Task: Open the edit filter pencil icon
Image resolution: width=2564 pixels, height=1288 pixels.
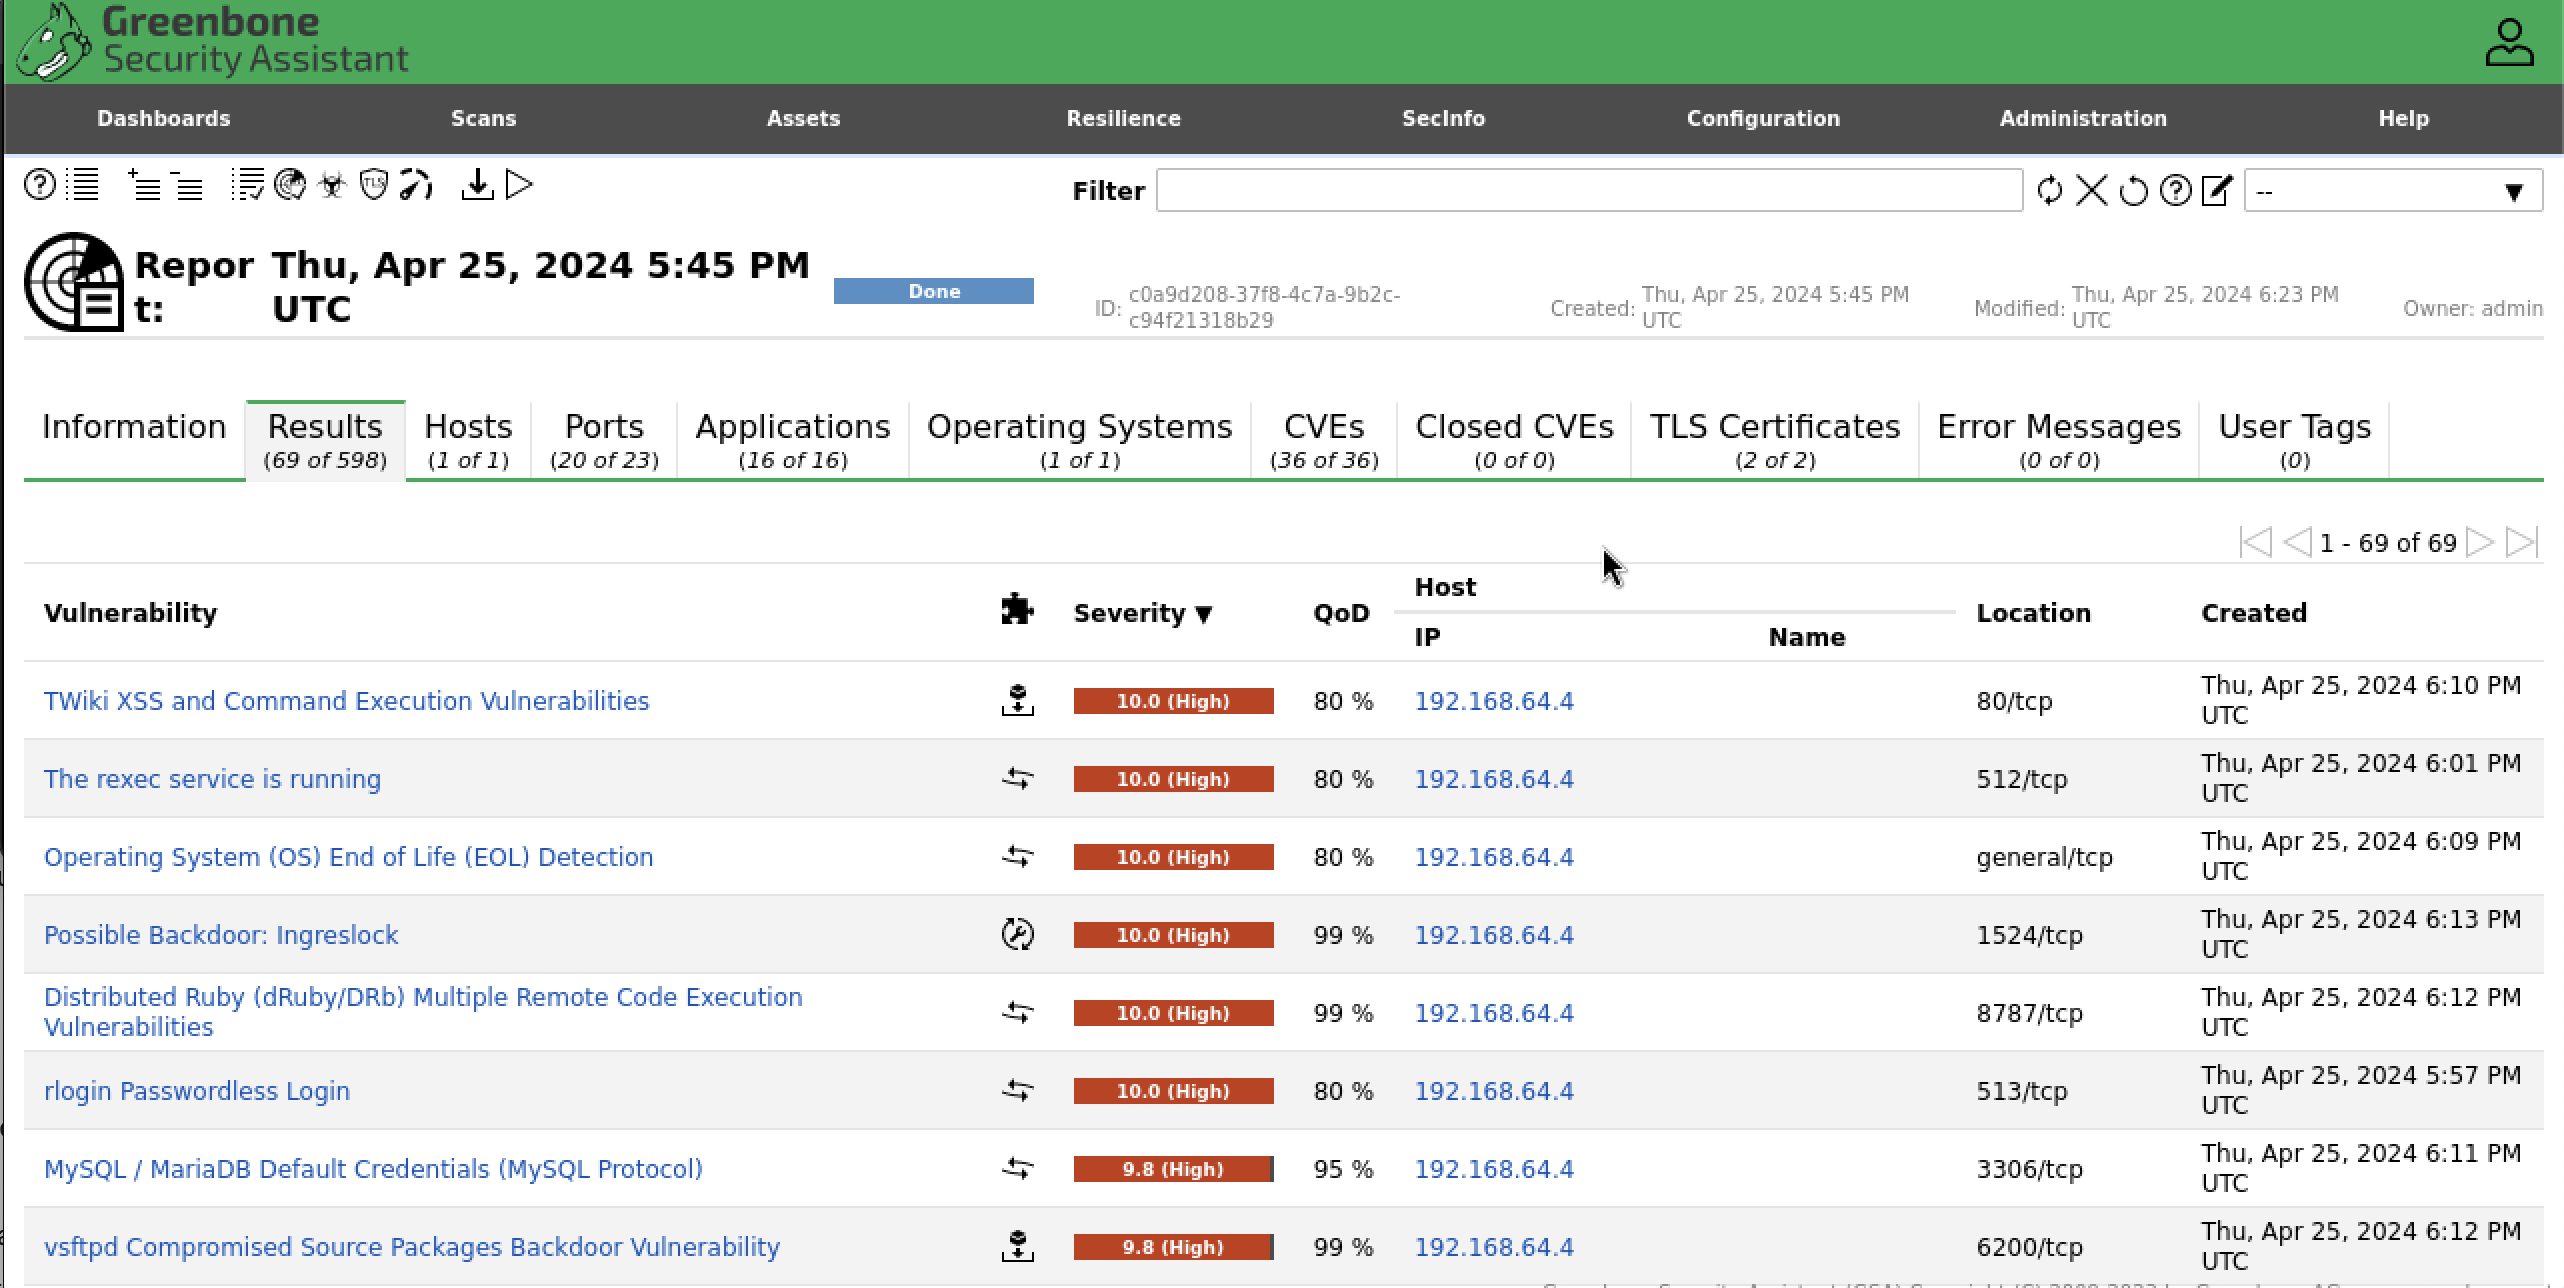Action: [2217, 190]
